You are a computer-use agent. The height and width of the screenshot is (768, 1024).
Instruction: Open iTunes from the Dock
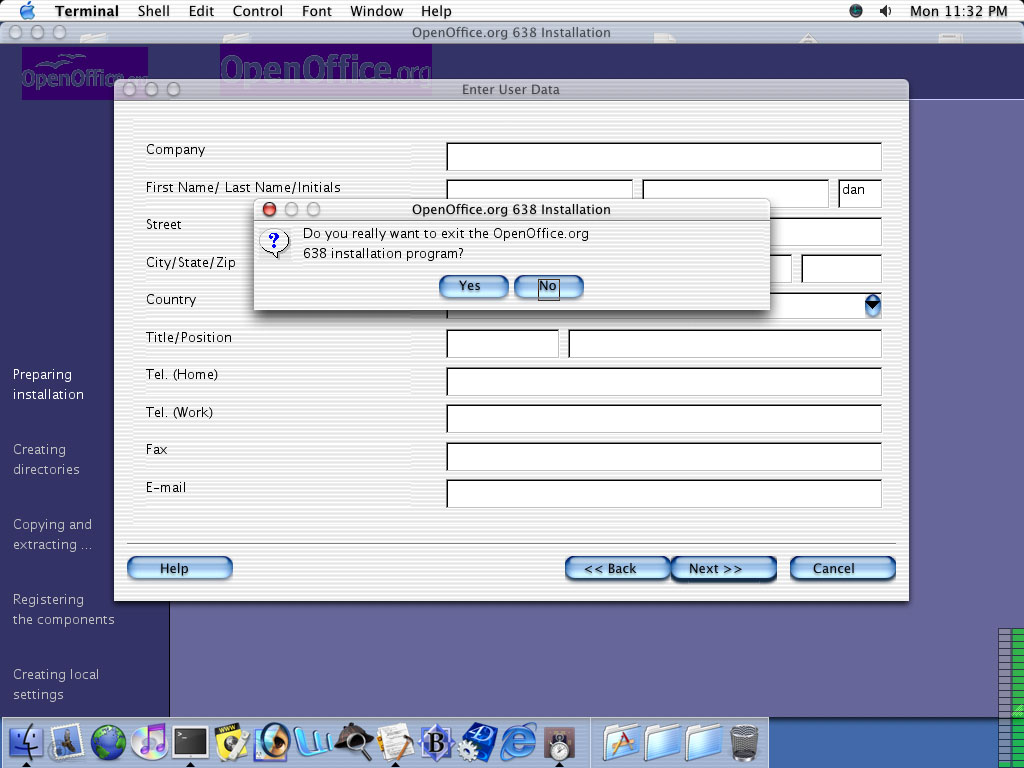click(x=149, y=743)
